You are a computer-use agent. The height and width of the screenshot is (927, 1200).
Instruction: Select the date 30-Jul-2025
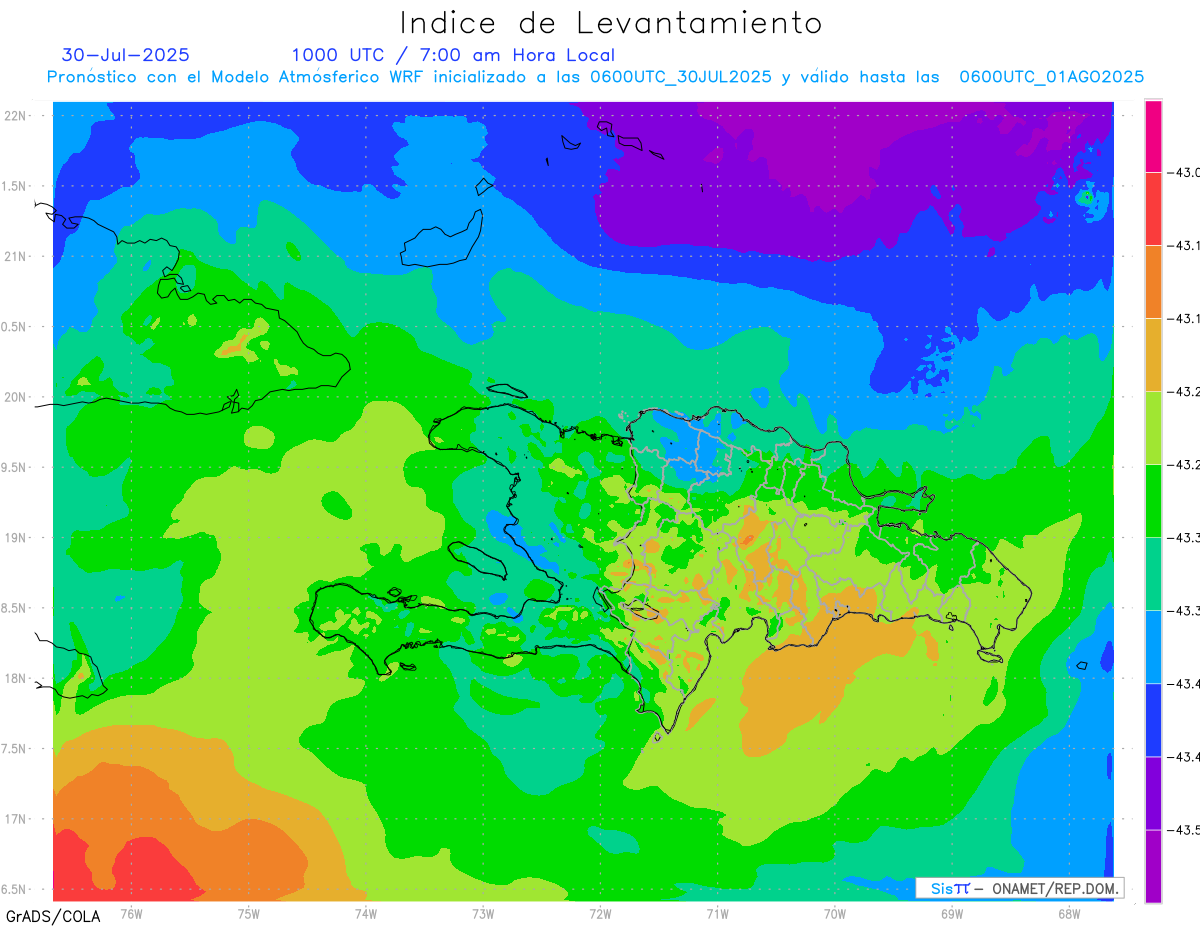coord(125,55)
